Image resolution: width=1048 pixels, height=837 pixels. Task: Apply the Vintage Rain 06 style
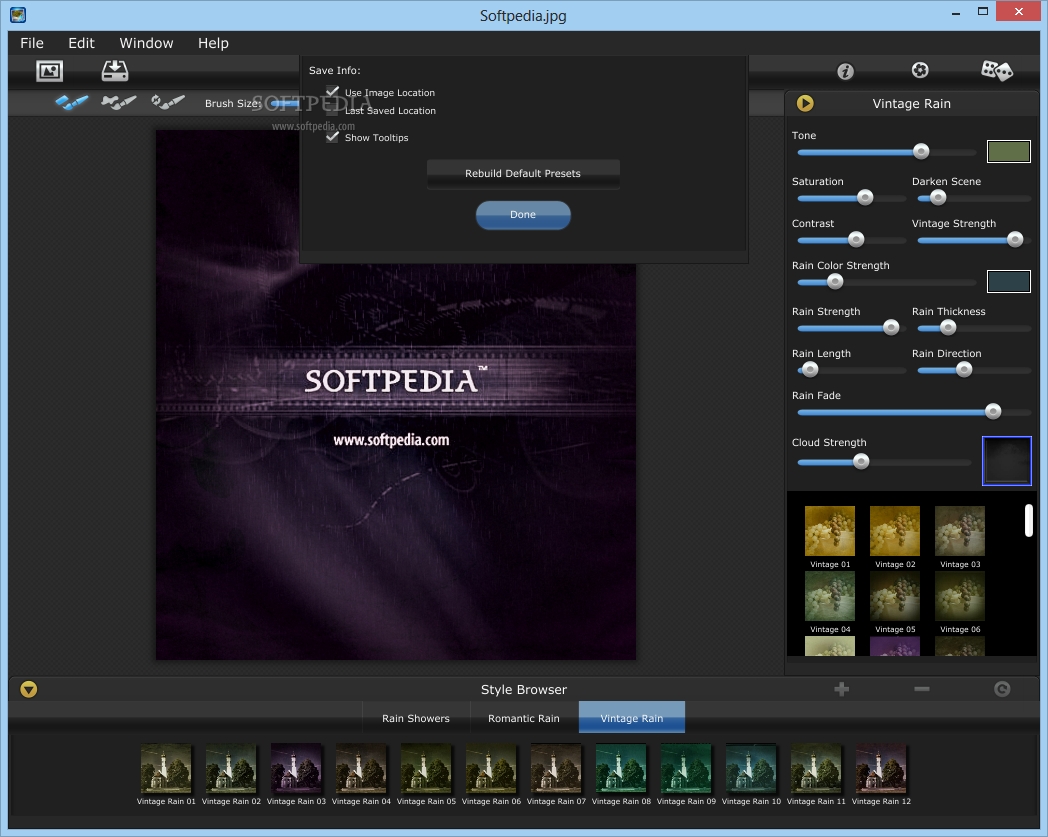point(491,769)
